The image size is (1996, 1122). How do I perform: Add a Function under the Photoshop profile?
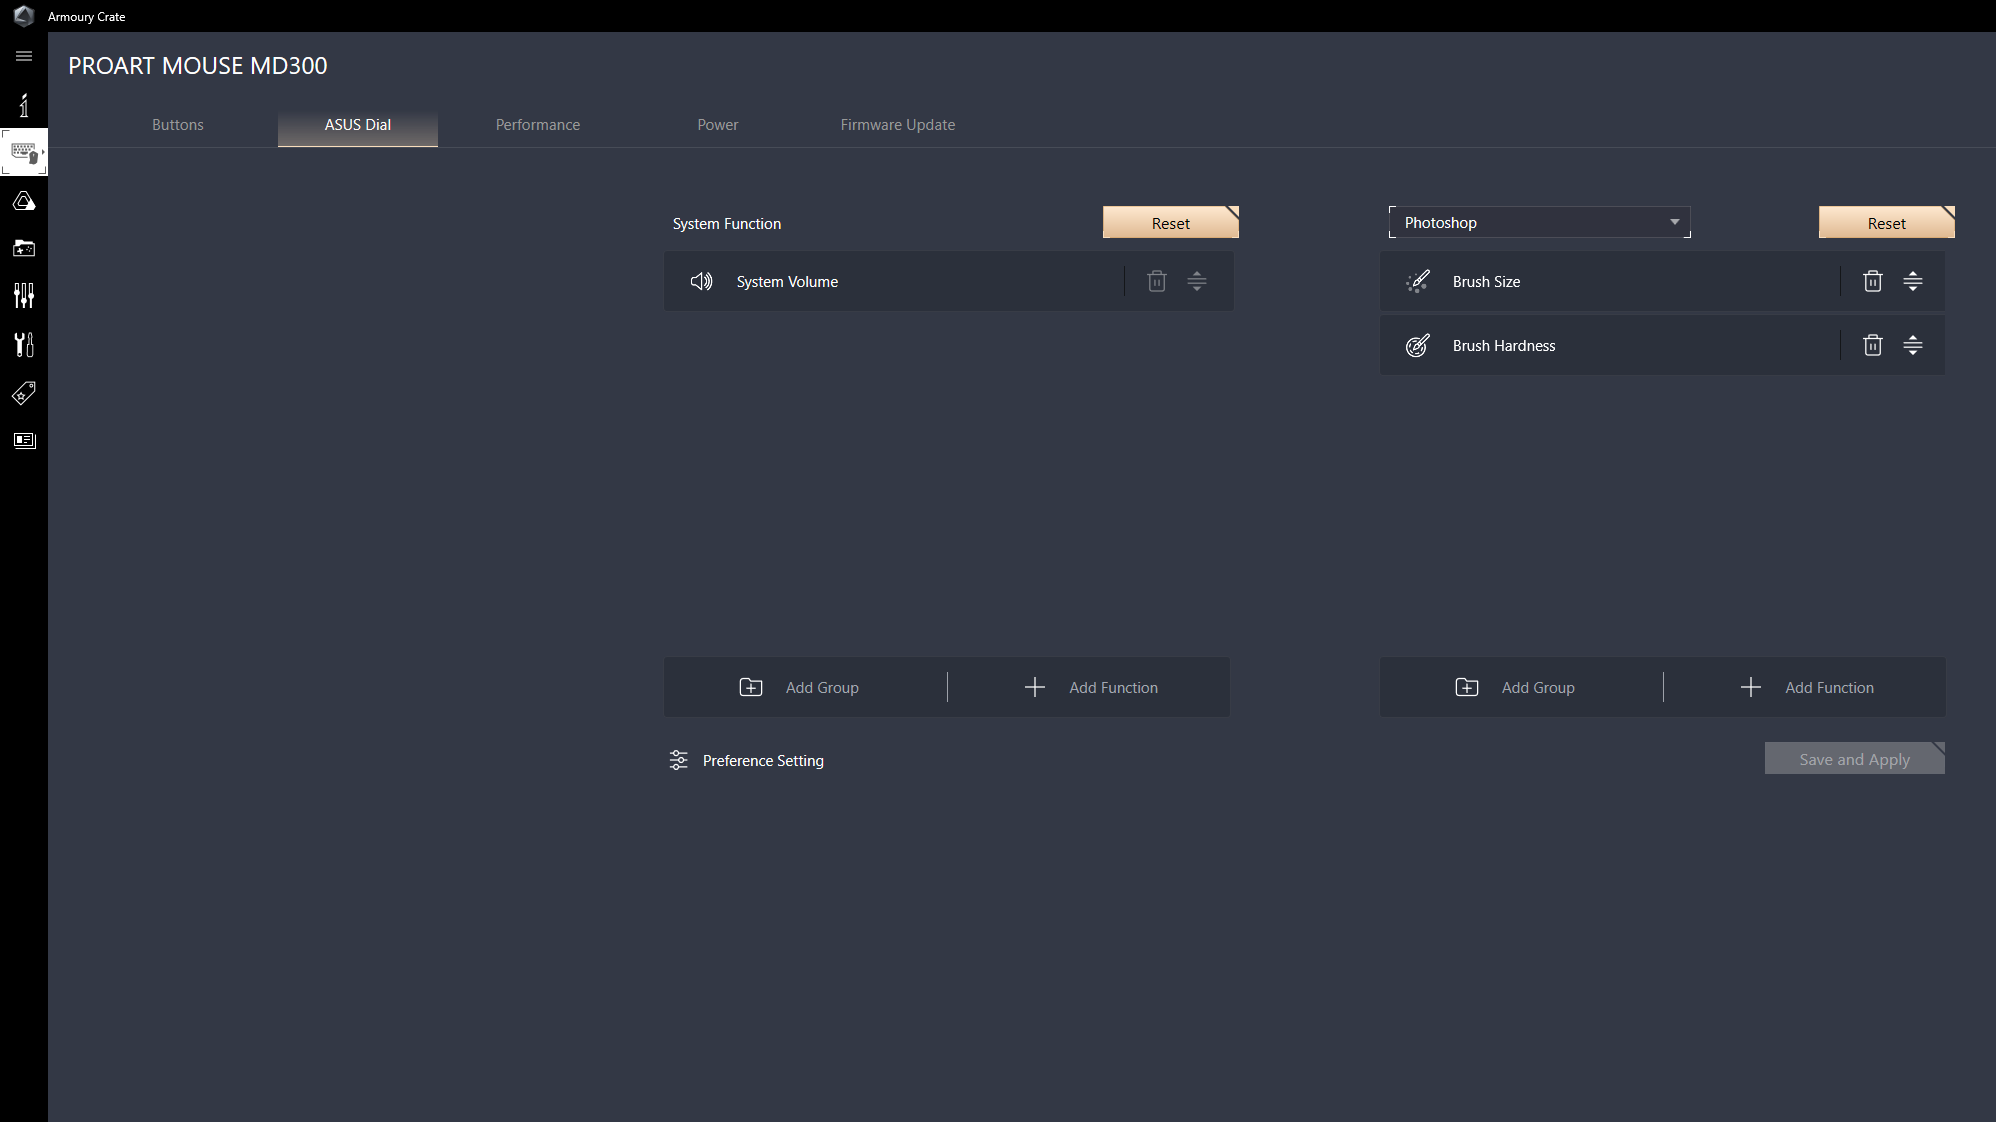[x=1810, y=687]
